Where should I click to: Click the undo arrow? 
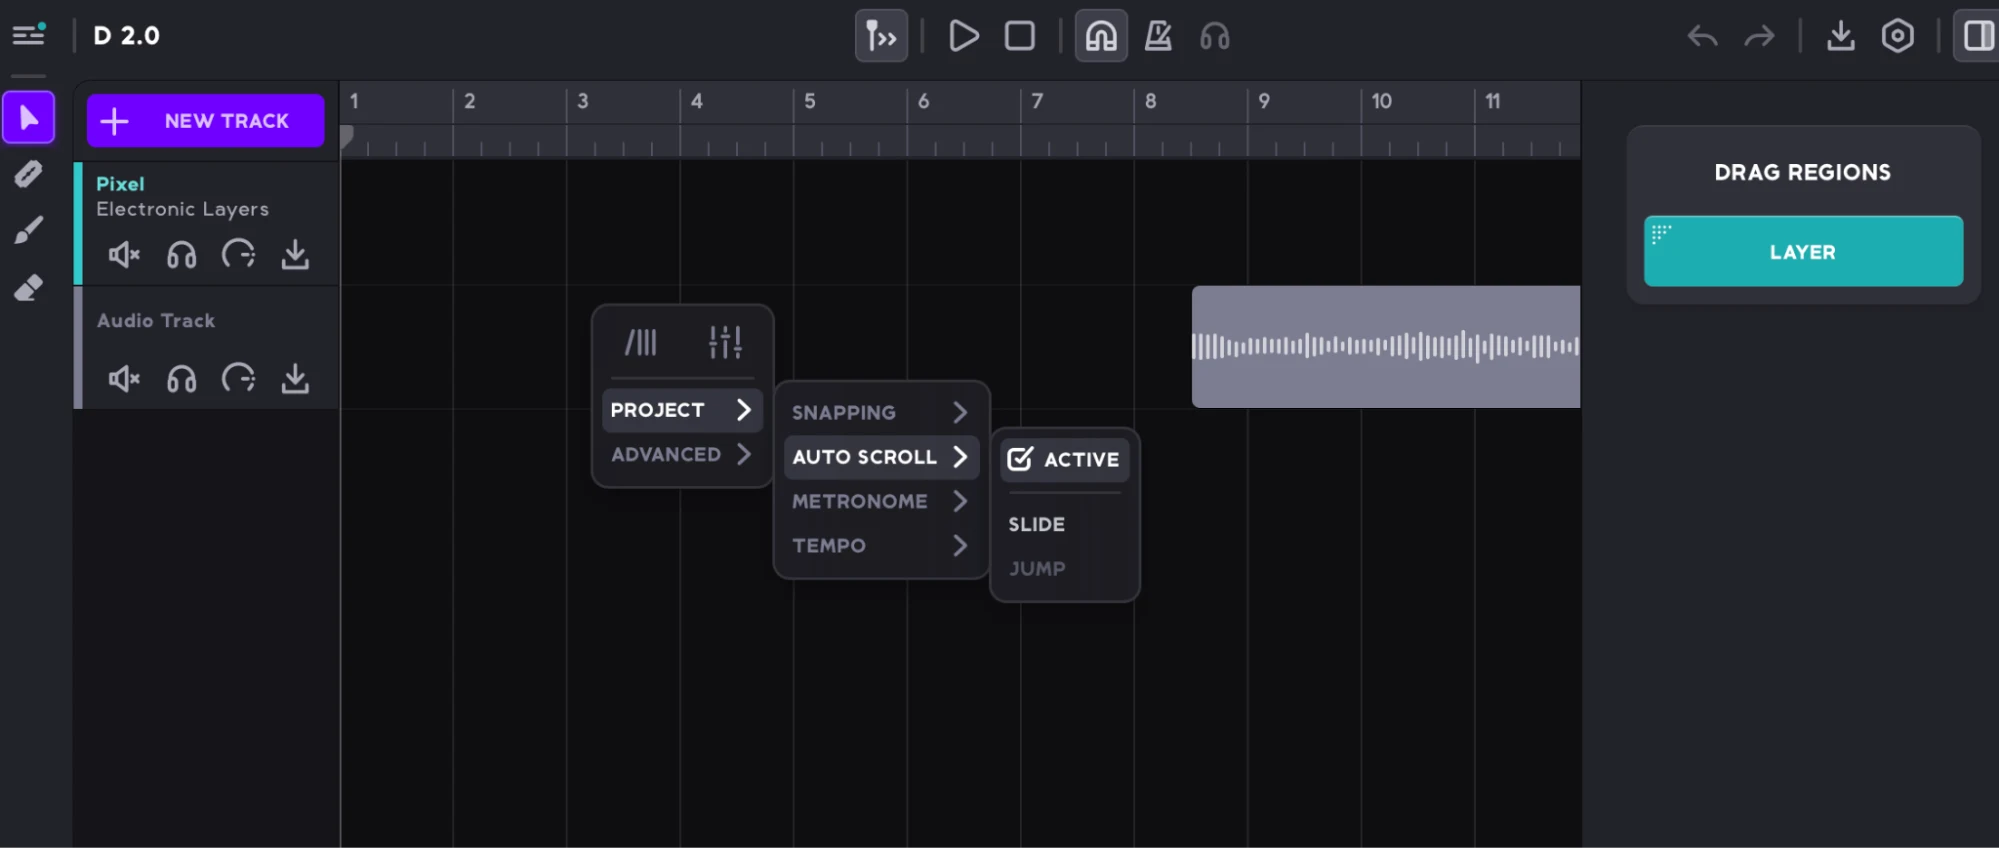pos(1702,37)
